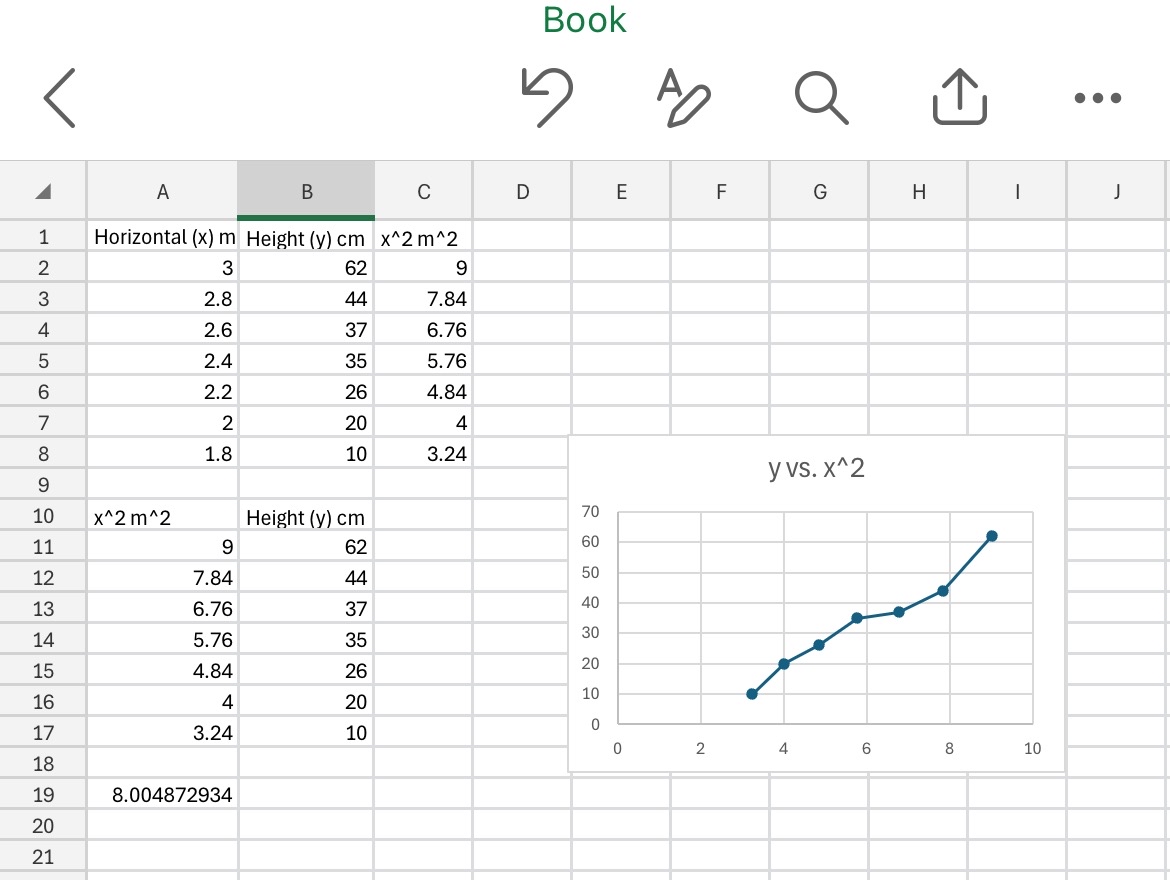Screen dimensions: 1170x880
Task: Open the three-dot more menu
Action: 1098,98
